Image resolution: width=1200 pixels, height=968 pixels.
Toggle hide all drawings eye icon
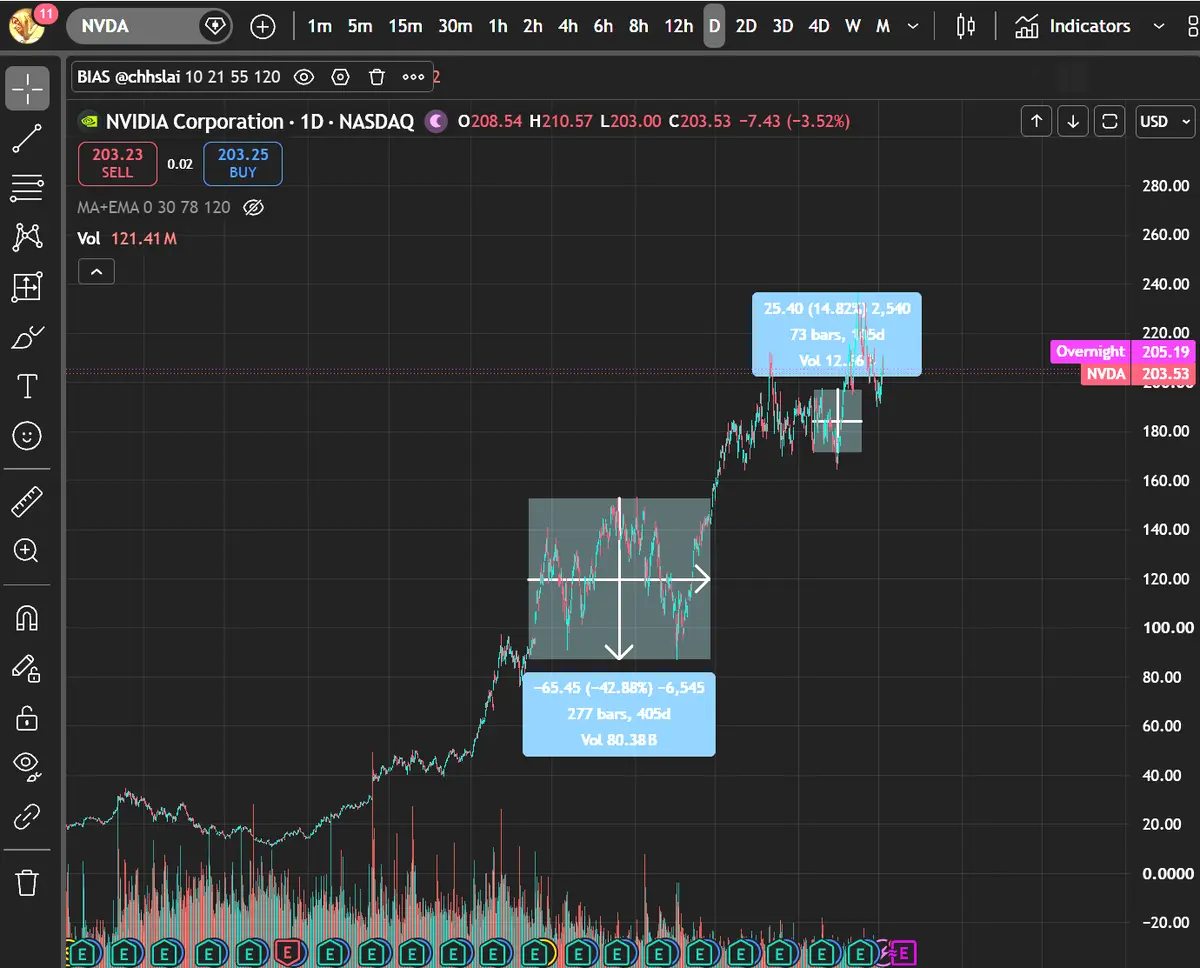click(x=27, y=765)
